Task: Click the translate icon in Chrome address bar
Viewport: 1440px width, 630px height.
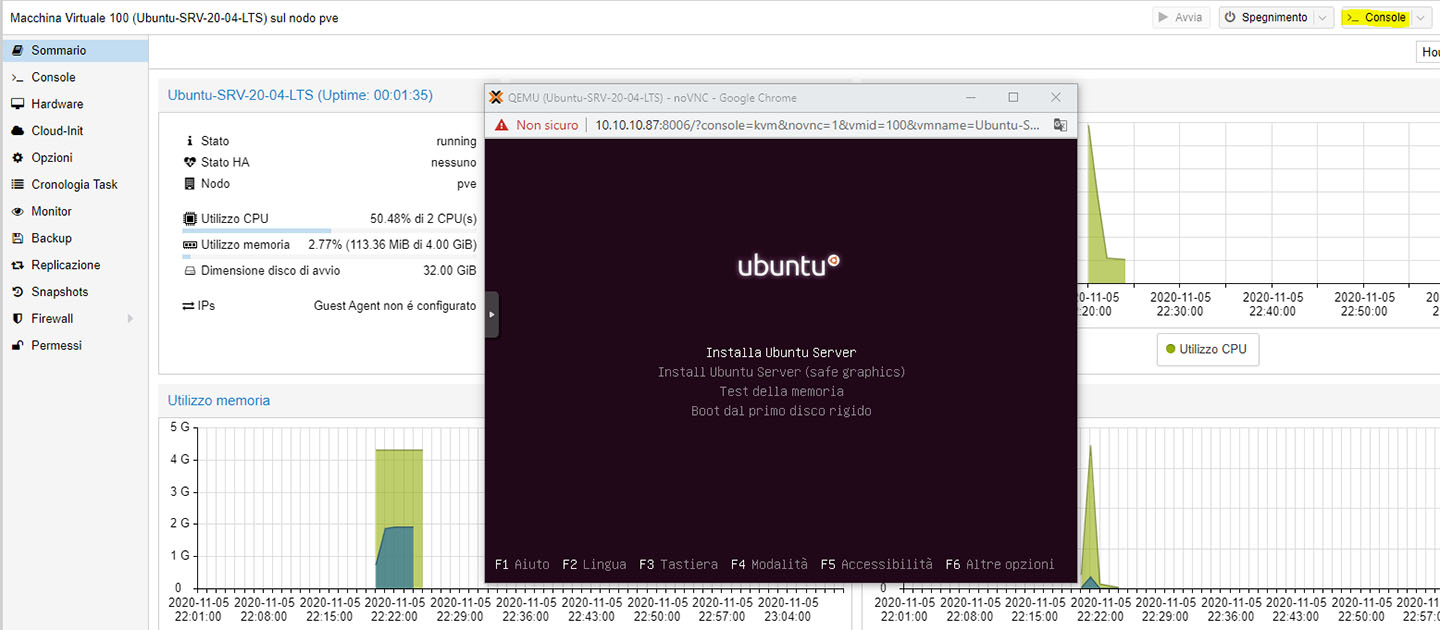Action: click(1060, 125)
